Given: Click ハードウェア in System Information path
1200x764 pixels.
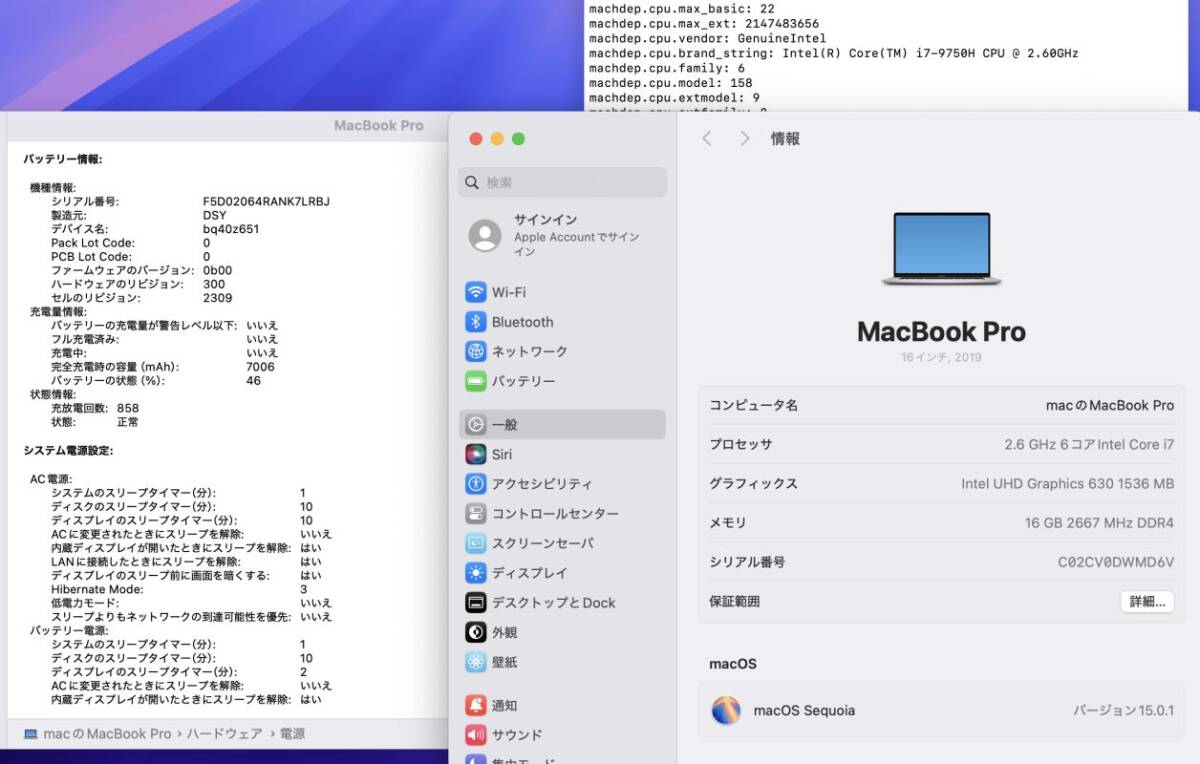Looking at the screenshot, I should tap(225, 734).
